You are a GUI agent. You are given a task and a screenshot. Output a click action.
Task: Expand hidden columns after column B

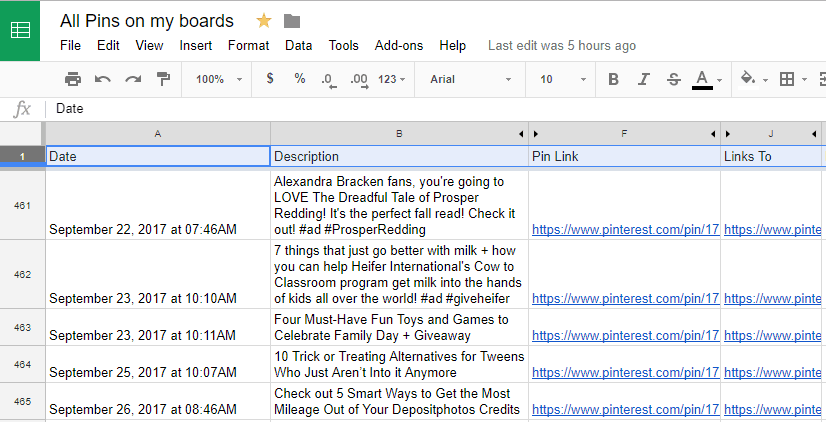pos(521,134)
